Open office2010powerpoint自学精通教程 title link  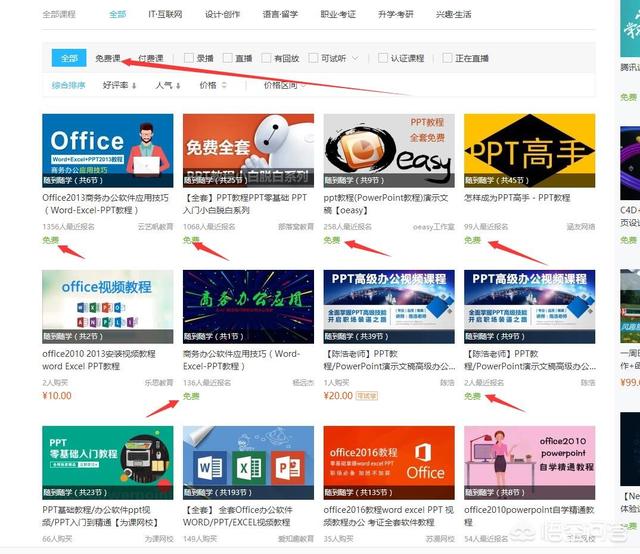pyautogui.click(x=529, y=516)
